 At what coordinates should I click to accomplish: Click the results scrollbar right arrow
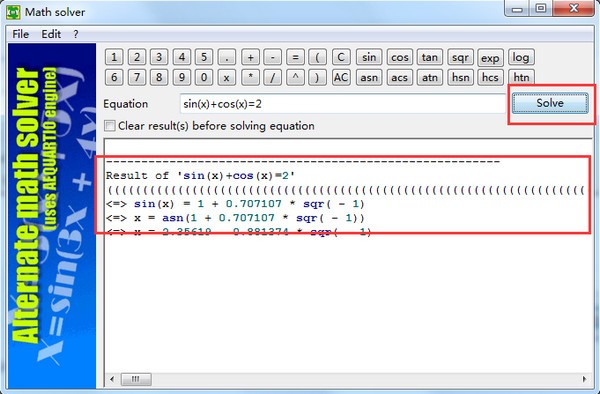click(x=584, y=379)
